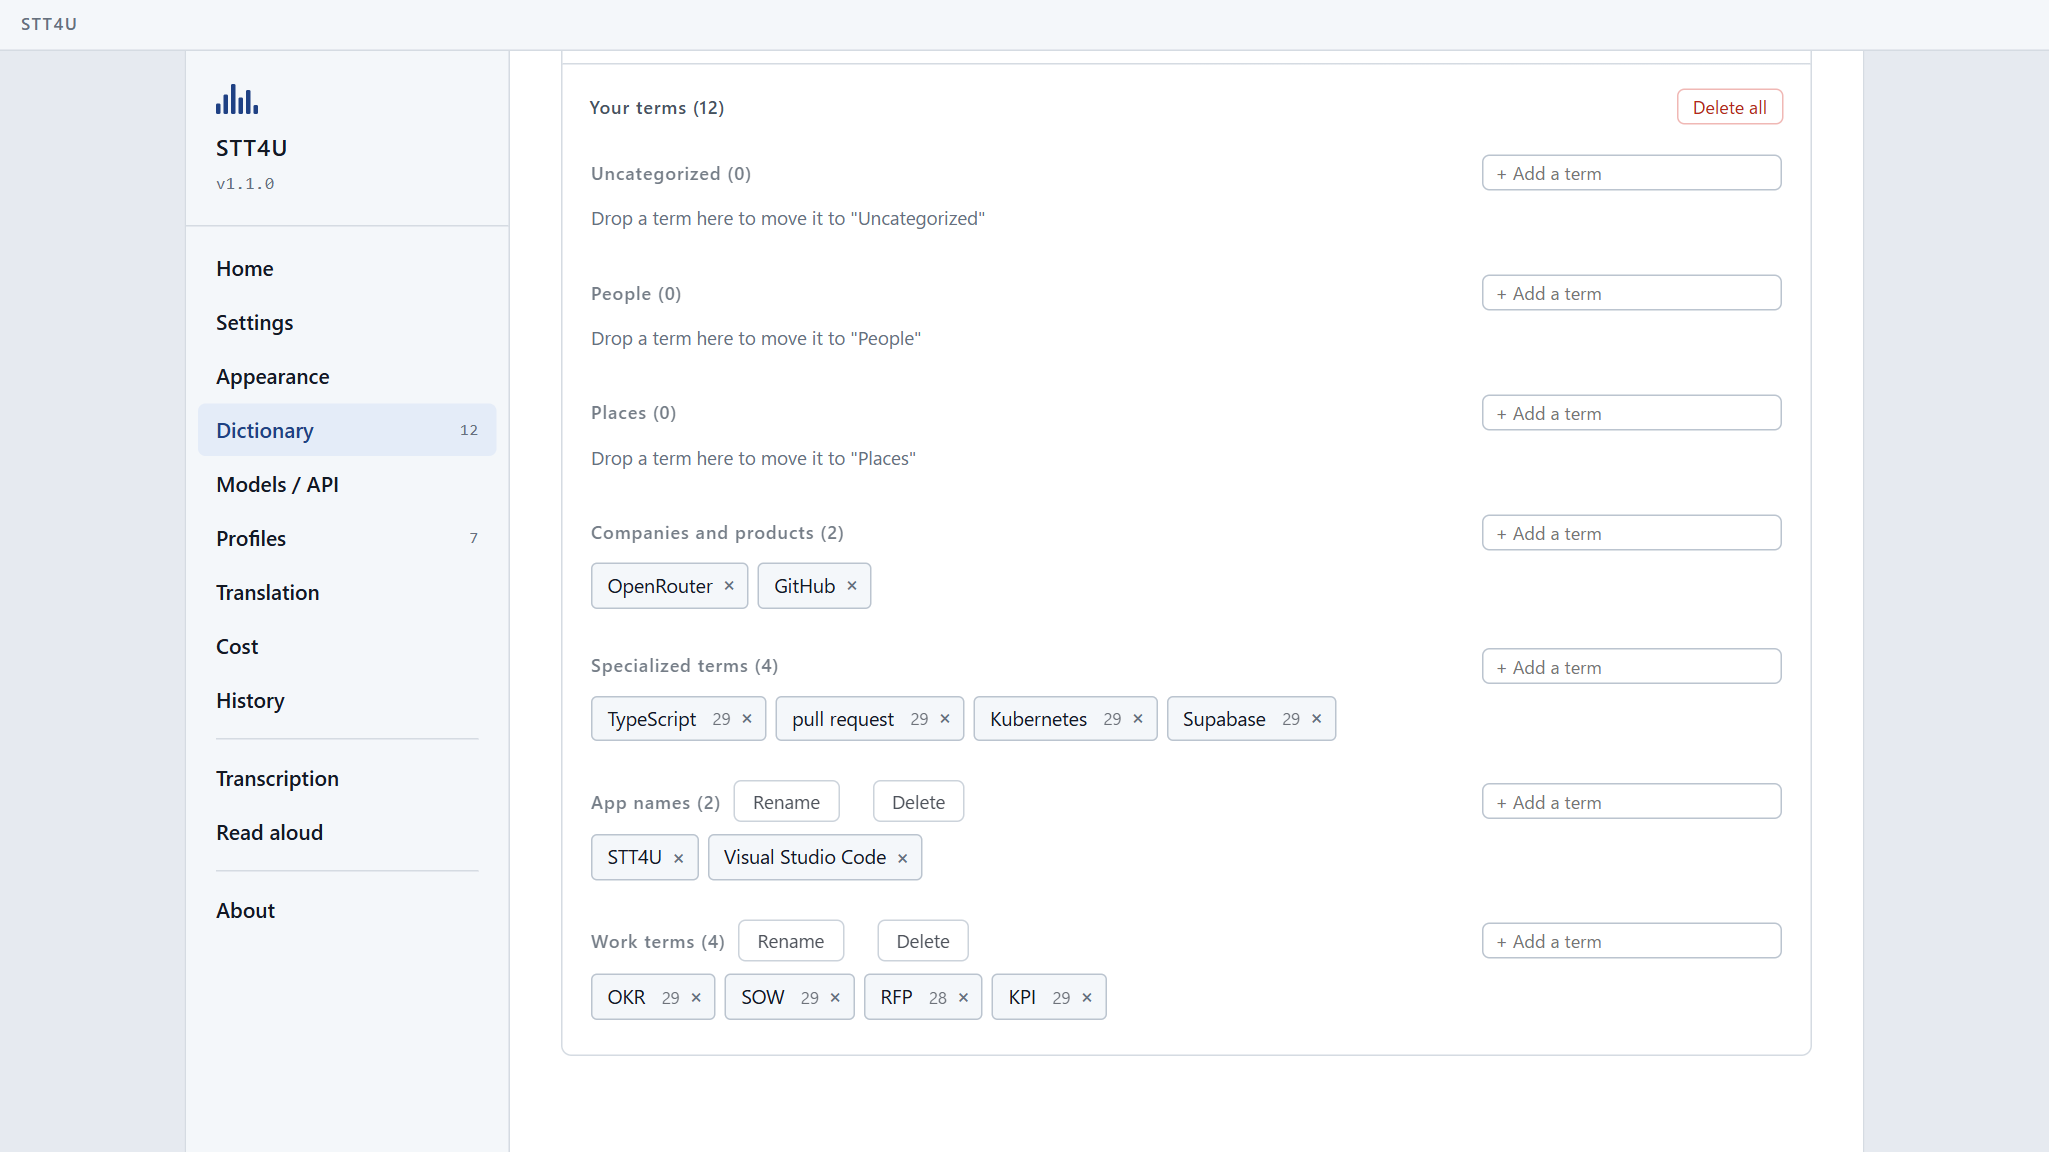
Task: Remove the STT4U term chip via x
Action: 678,858
